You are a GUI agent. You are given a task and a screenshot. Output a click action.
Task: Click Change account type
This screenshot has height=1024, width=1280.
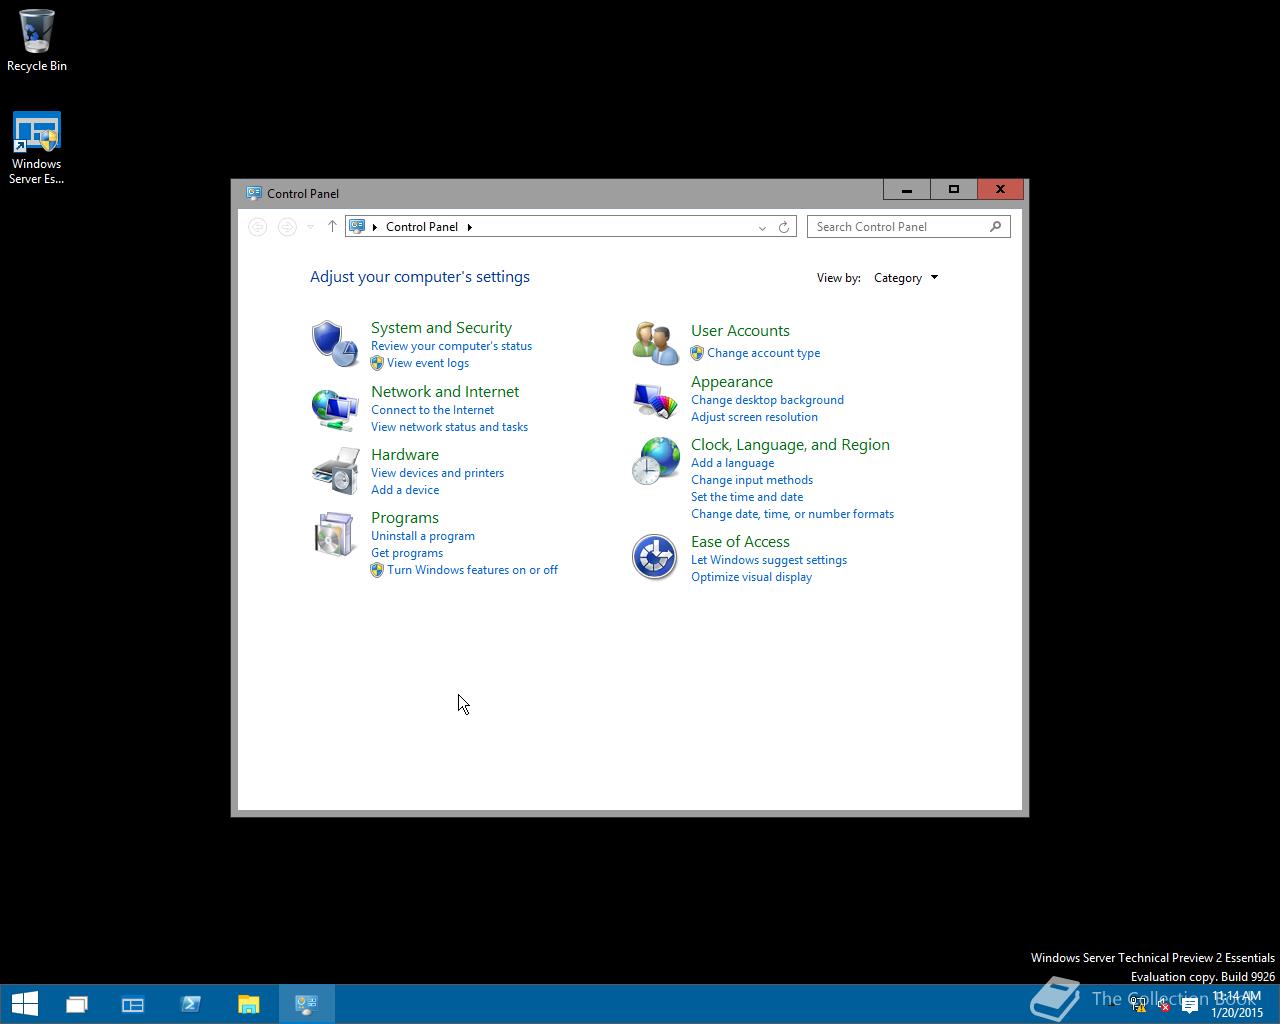(x=763, y=353)
